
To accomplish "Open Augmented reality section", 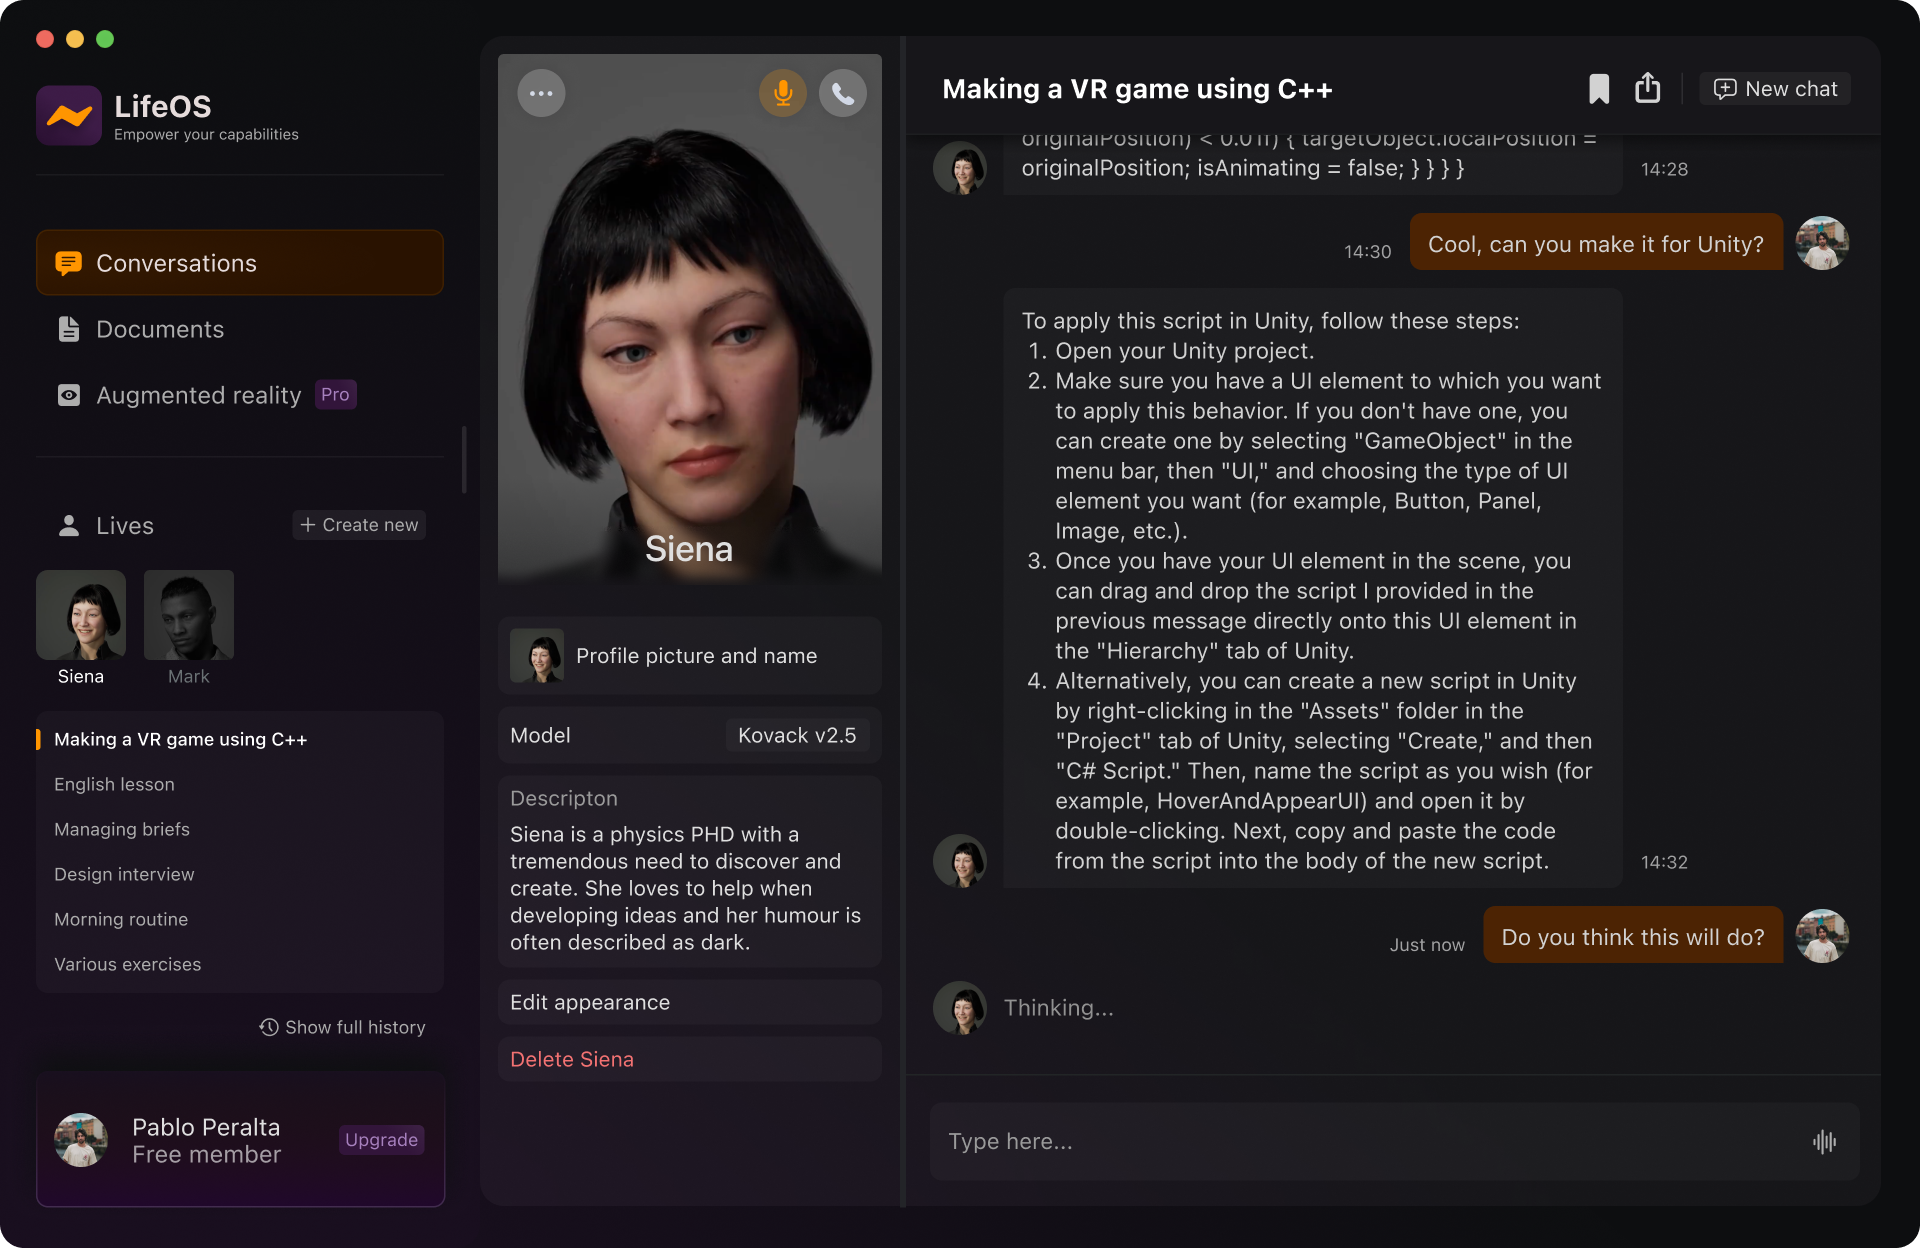I will click(x=198, y=395).
